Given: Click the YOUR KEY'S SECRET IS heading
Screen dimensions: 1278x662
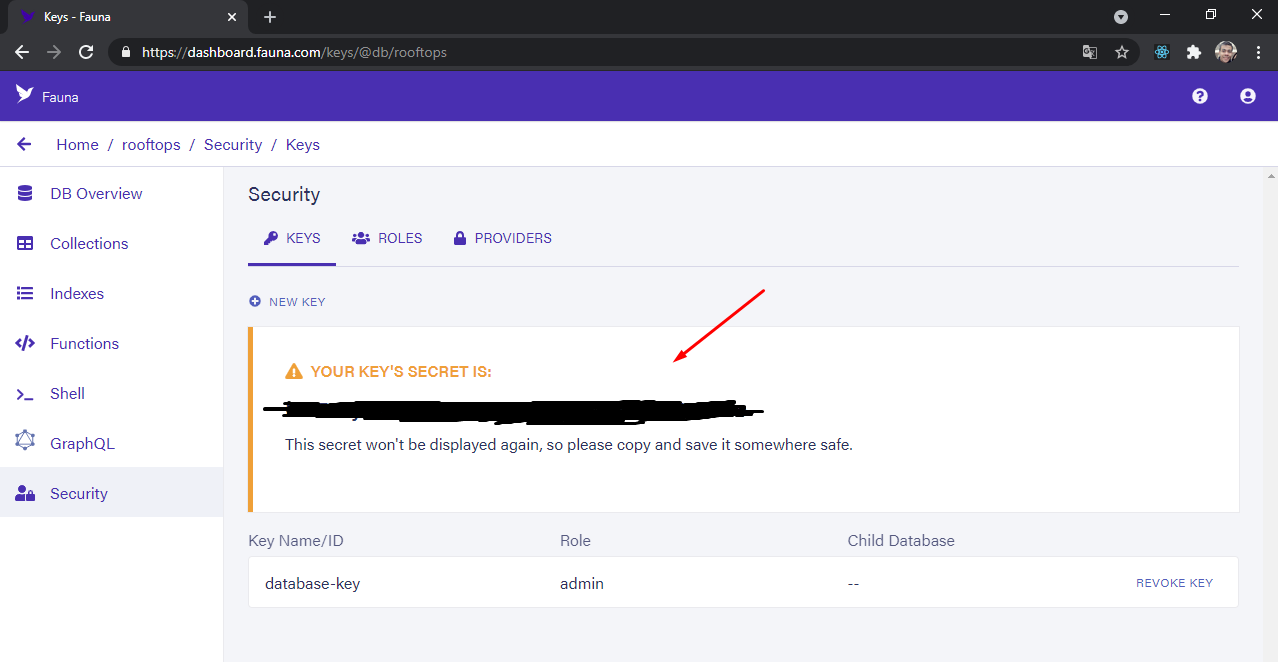Looking at the screenshot, I should 401,372.
